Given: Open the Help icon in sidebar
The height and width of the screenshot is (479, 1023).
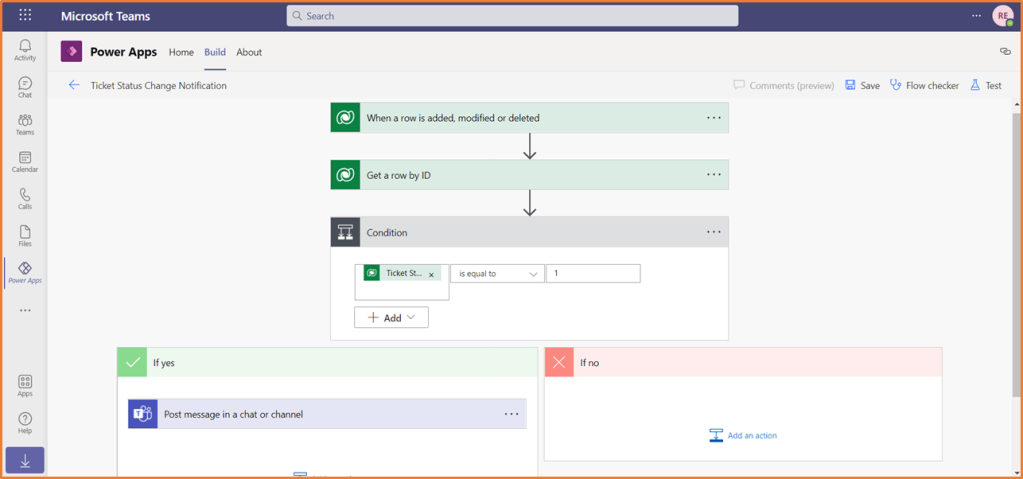Looking at the screenshot, I should click(25, 423).
